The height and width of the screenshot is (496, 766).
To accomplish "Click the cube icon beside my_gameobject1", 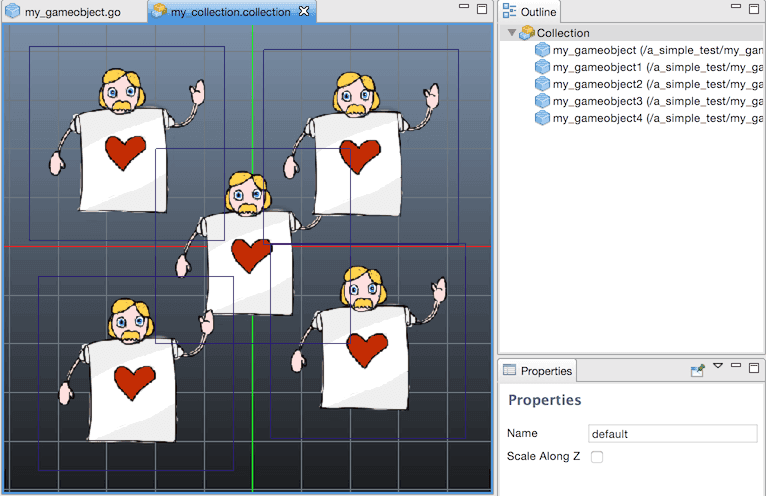I will [x=542, y=67].
